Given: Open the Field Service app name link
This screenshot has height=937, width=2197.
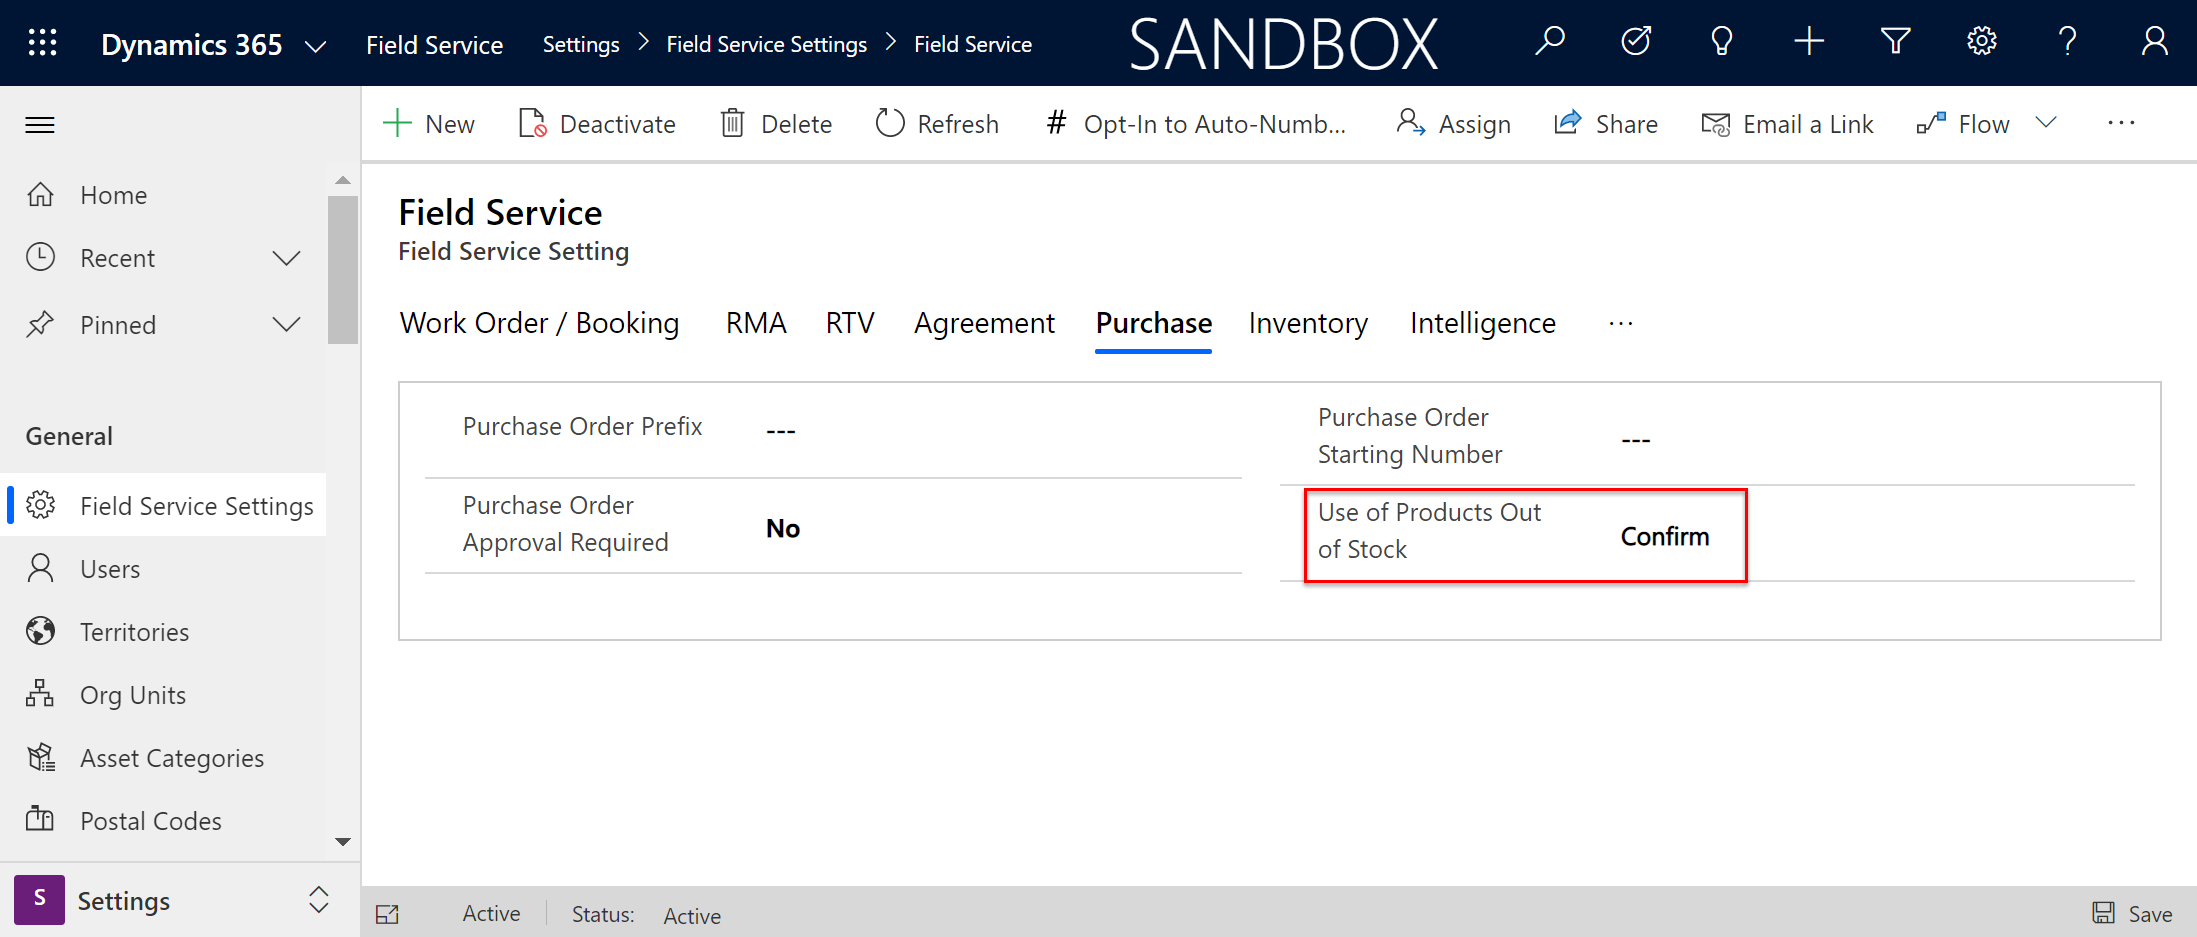Looking at the screenshot, I should coord(434,45).
